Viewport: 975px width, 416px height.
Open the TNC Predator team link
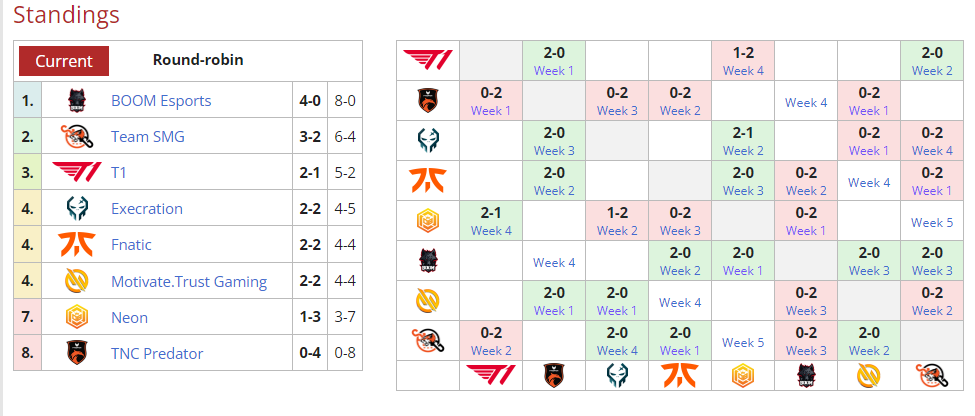[x=157, y=353]
